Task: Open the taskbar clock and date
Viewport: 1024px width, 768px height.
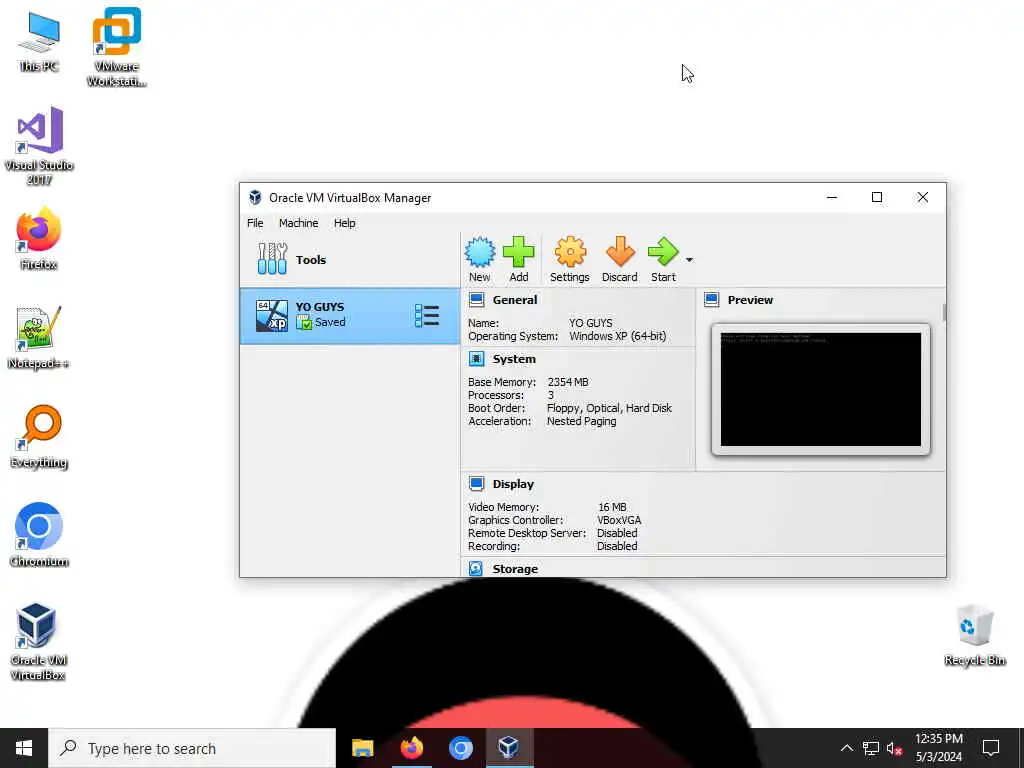Action: pos(938,748)
